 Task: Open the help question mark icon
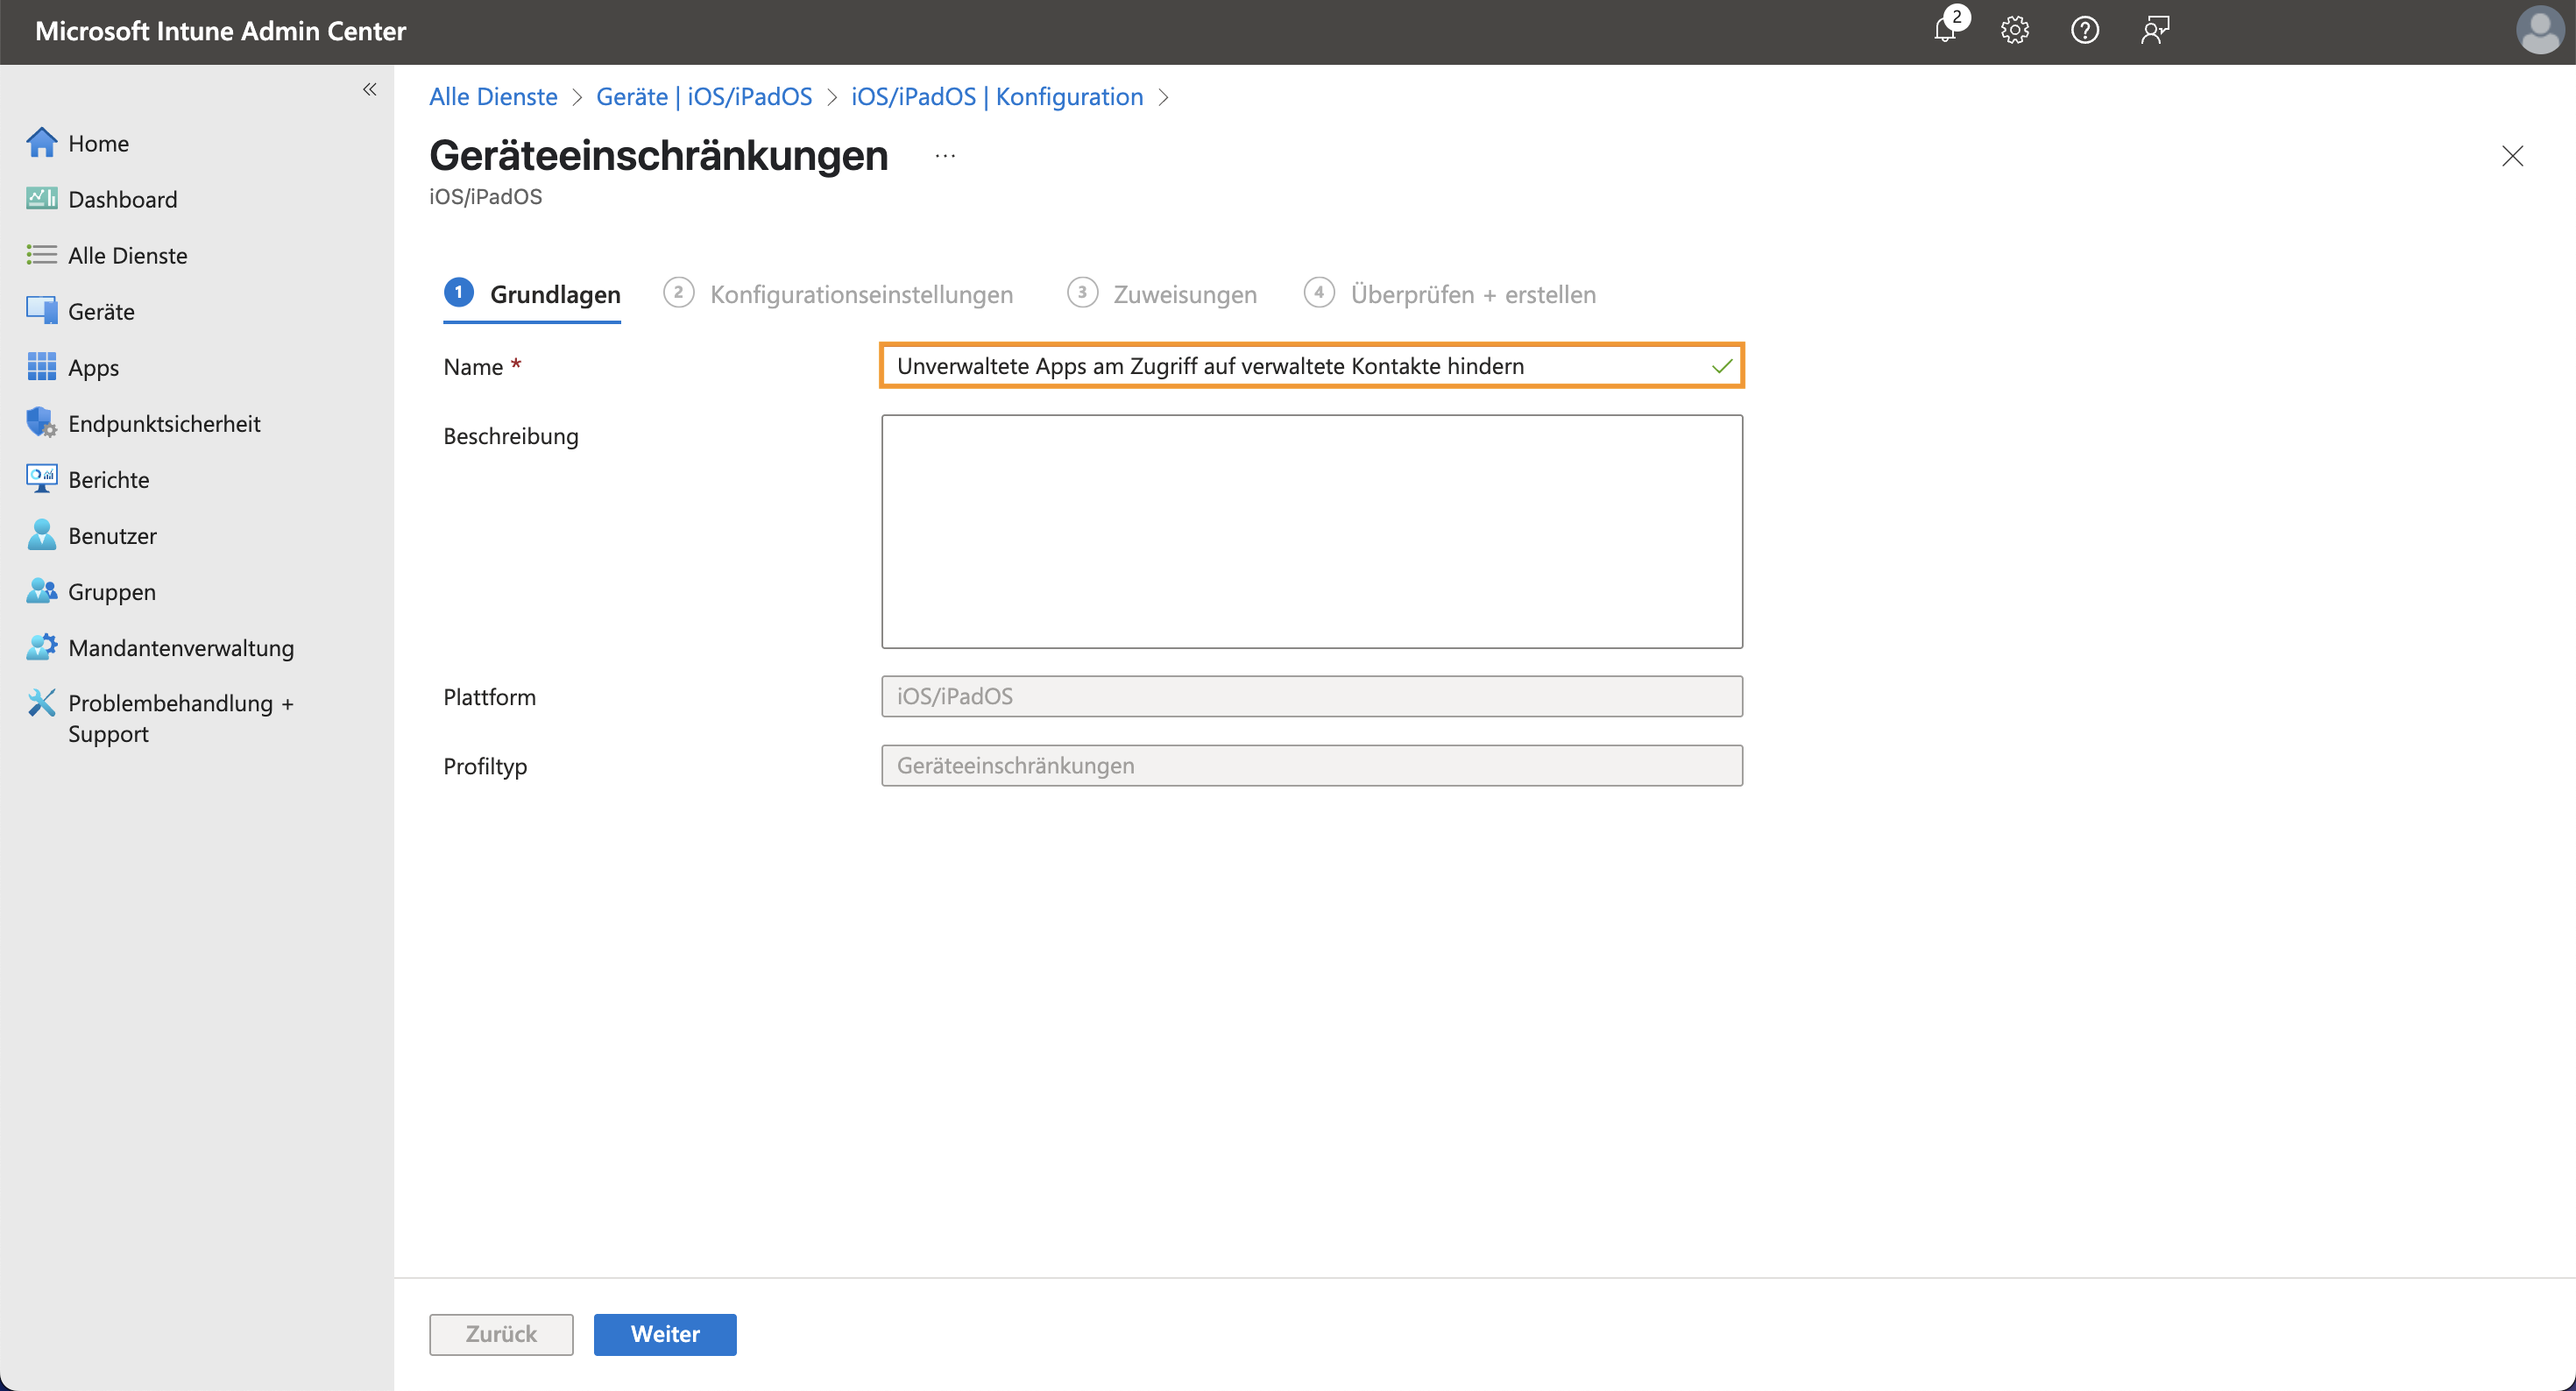coord(2085,30)
